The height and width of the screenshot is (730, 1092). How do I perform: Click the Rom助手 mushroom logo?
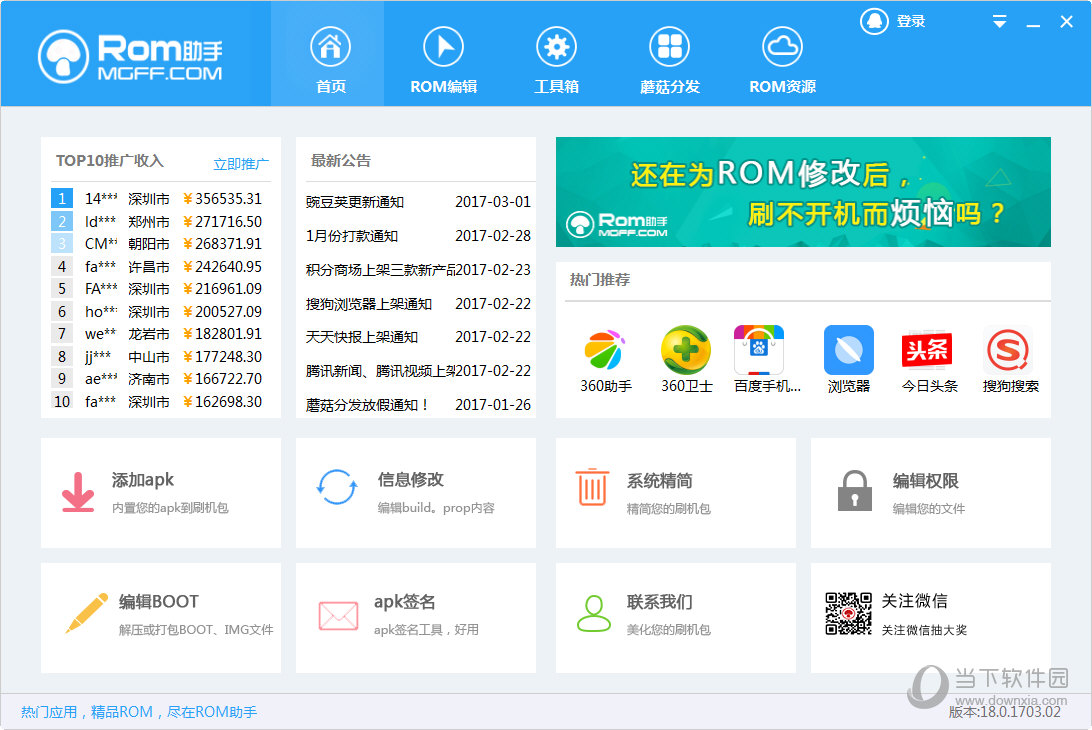pyautogui.click(x=131, y=56)
